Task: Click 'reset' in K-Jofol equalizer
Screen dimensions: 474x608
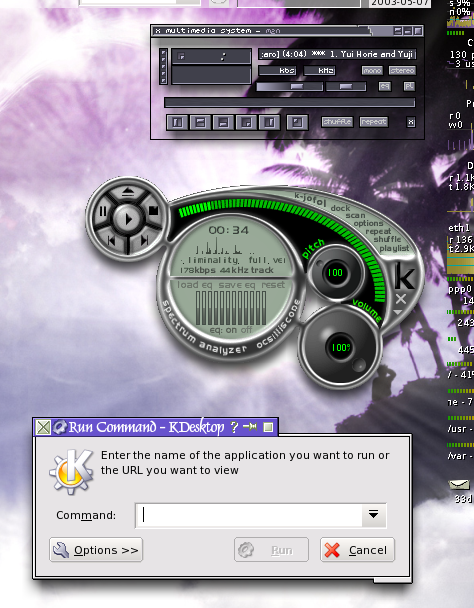Action: tap(273, 285)
